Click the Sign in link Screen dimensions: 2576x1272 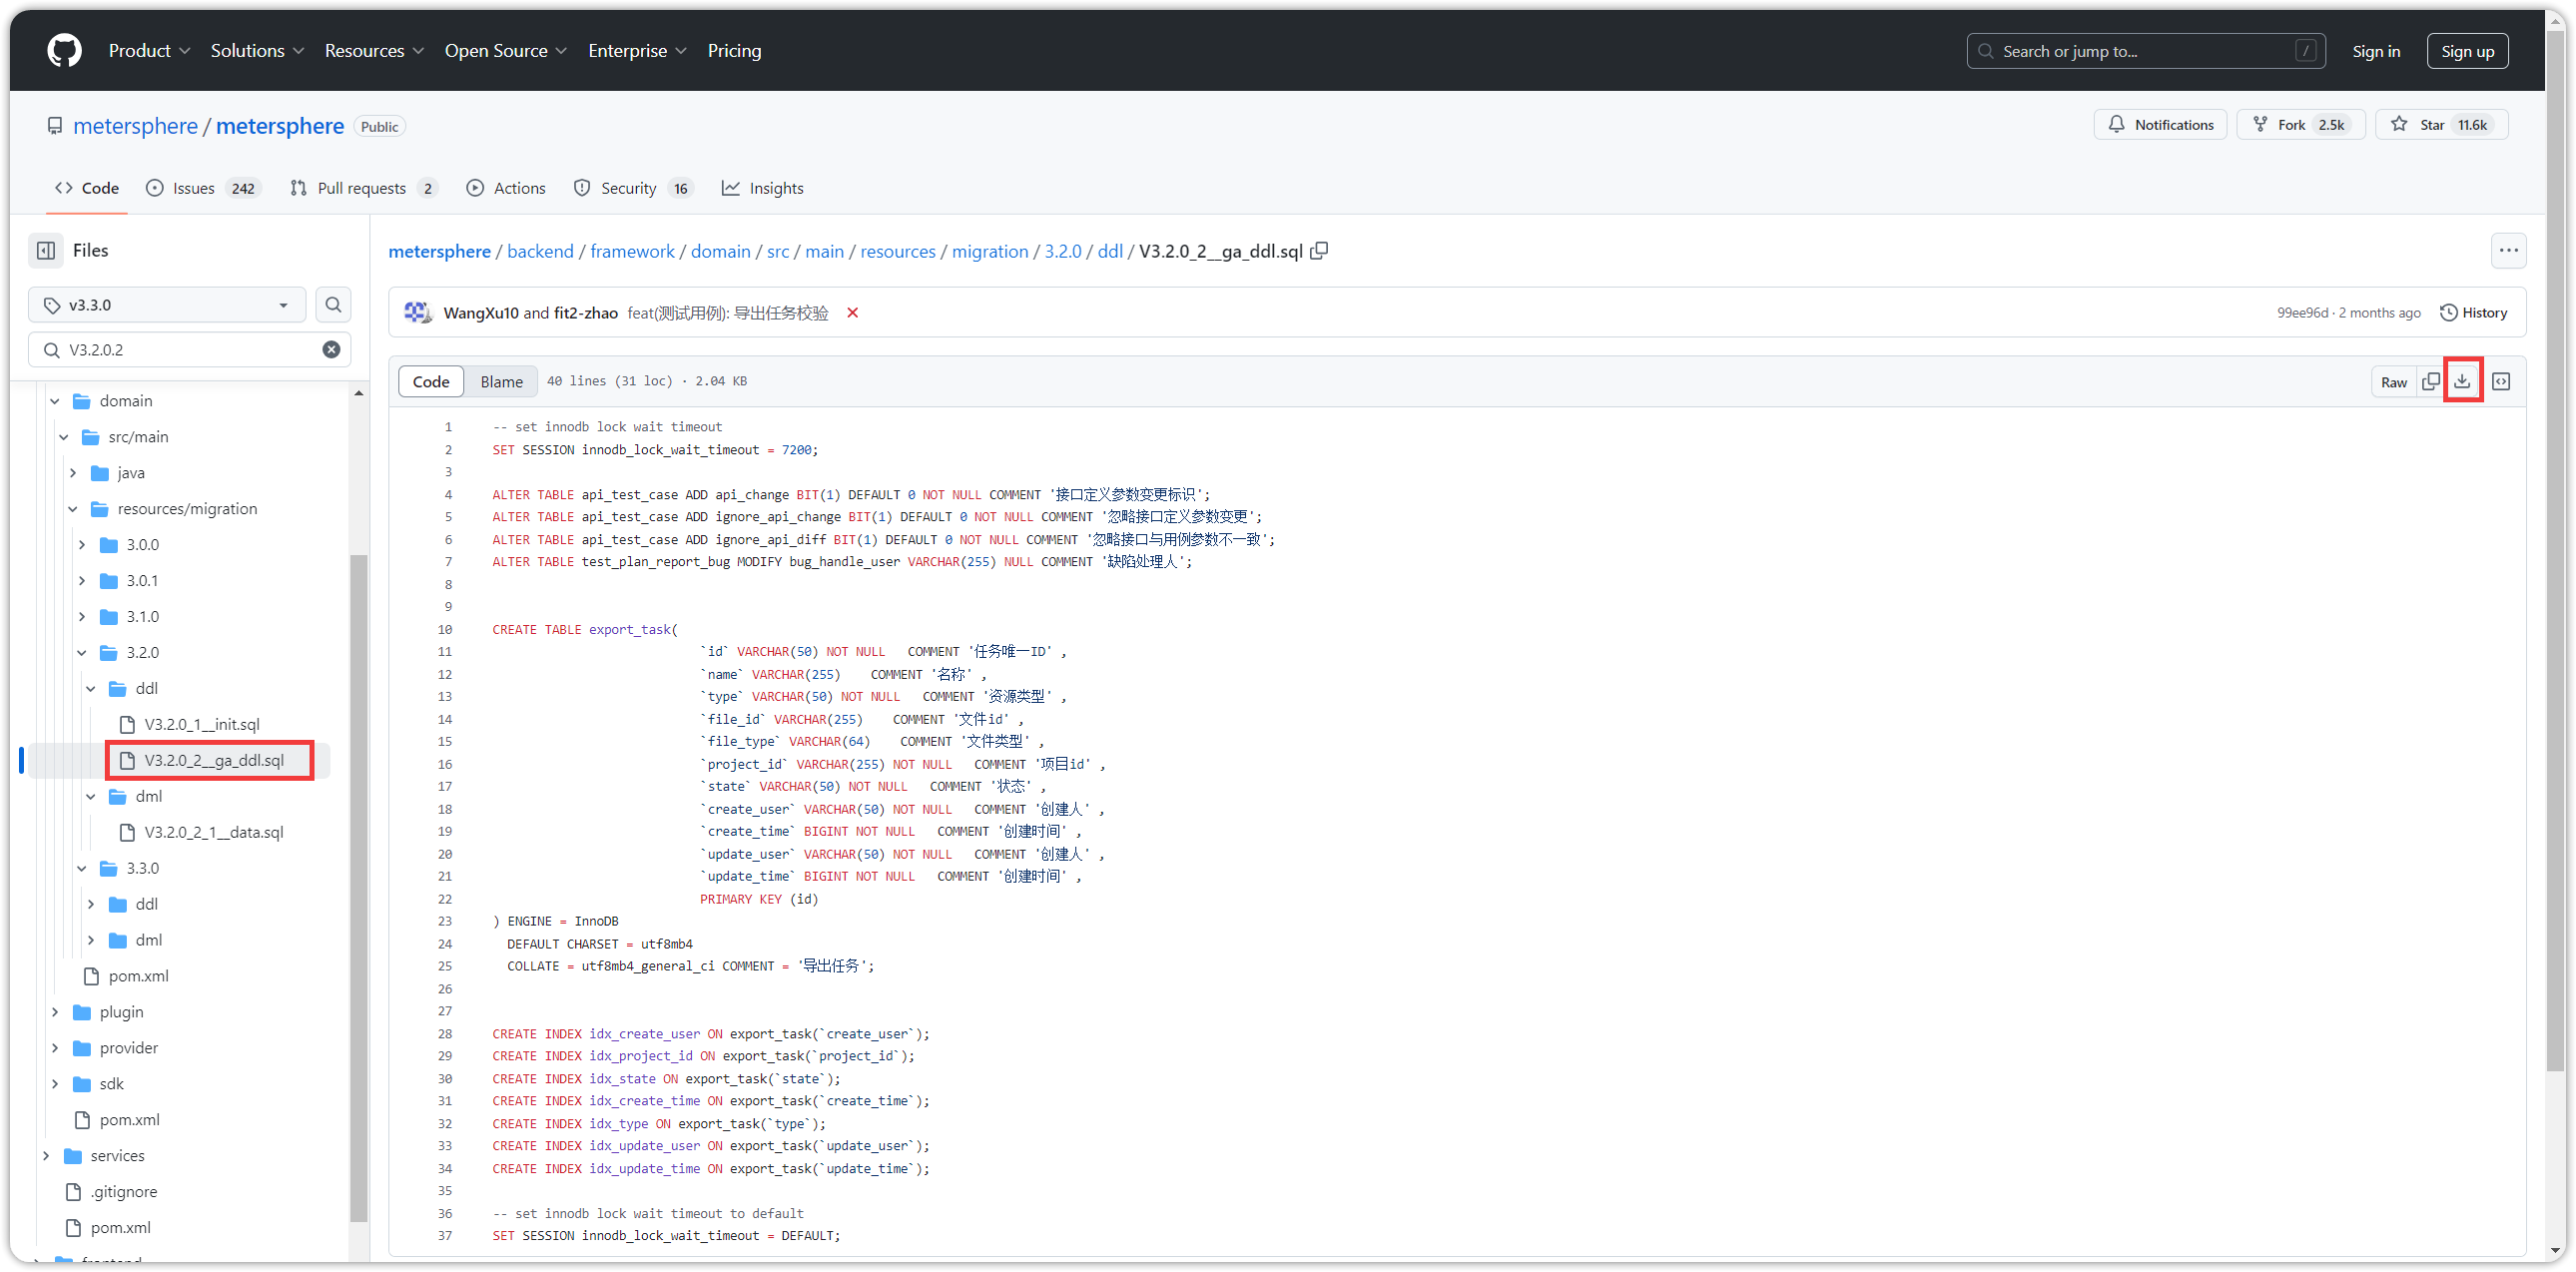[2375, 51]
